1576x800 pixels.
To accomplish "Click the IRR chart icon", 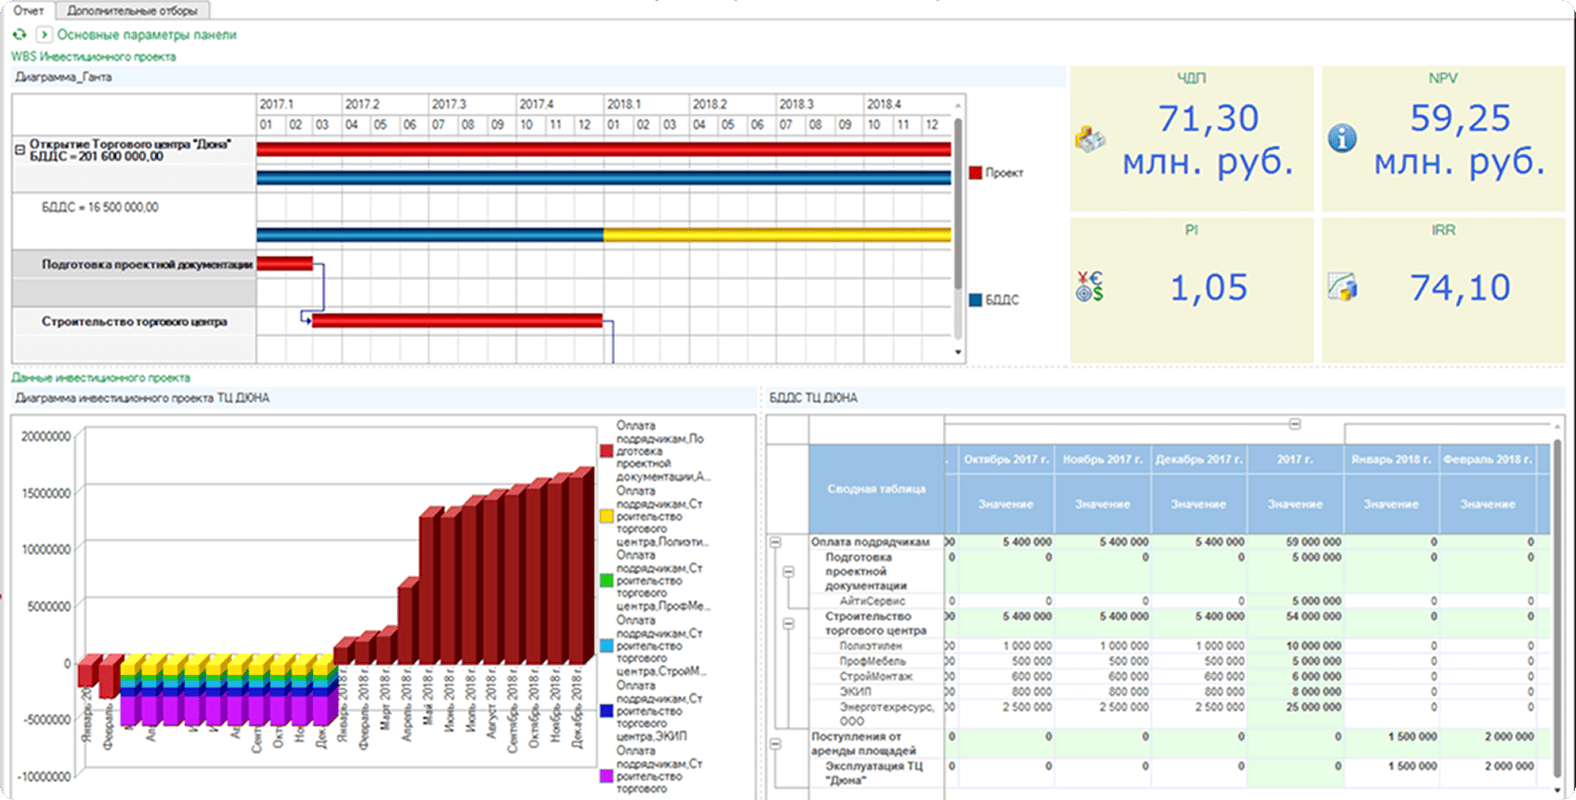I will coord(1342,287).
